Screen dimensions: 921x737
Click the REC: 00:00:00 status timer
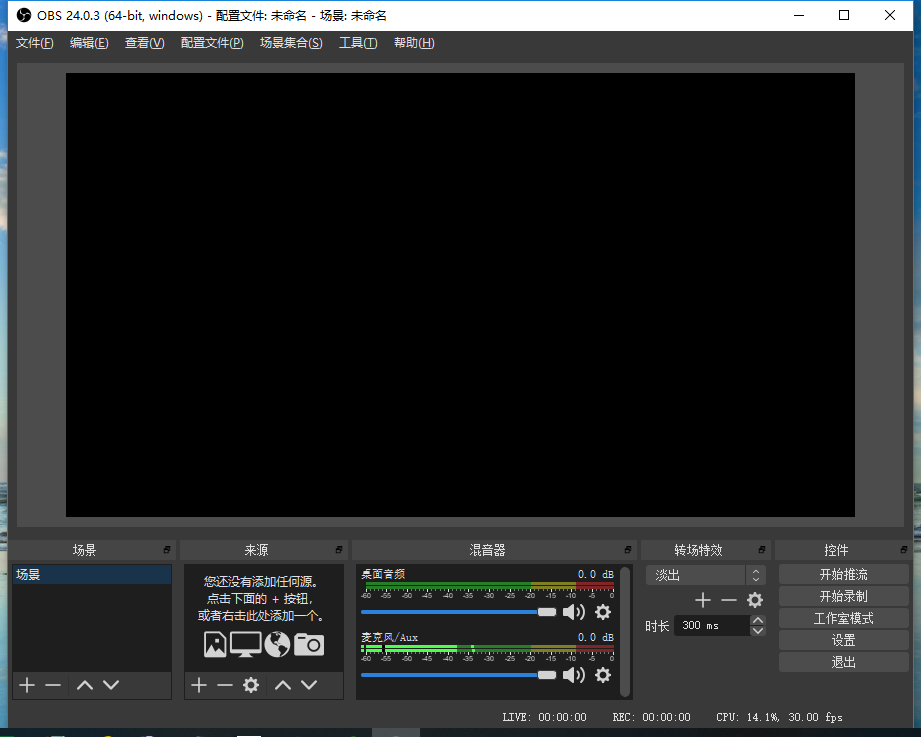(x=651, y=717)
